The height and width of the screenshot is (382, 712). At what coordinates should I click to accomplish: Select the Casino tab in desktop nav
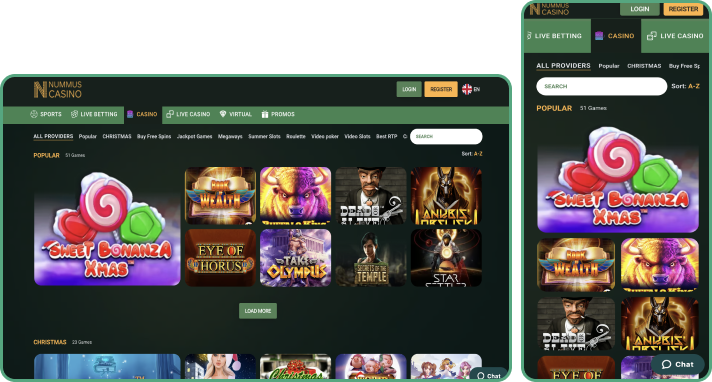tap(142, 114)
